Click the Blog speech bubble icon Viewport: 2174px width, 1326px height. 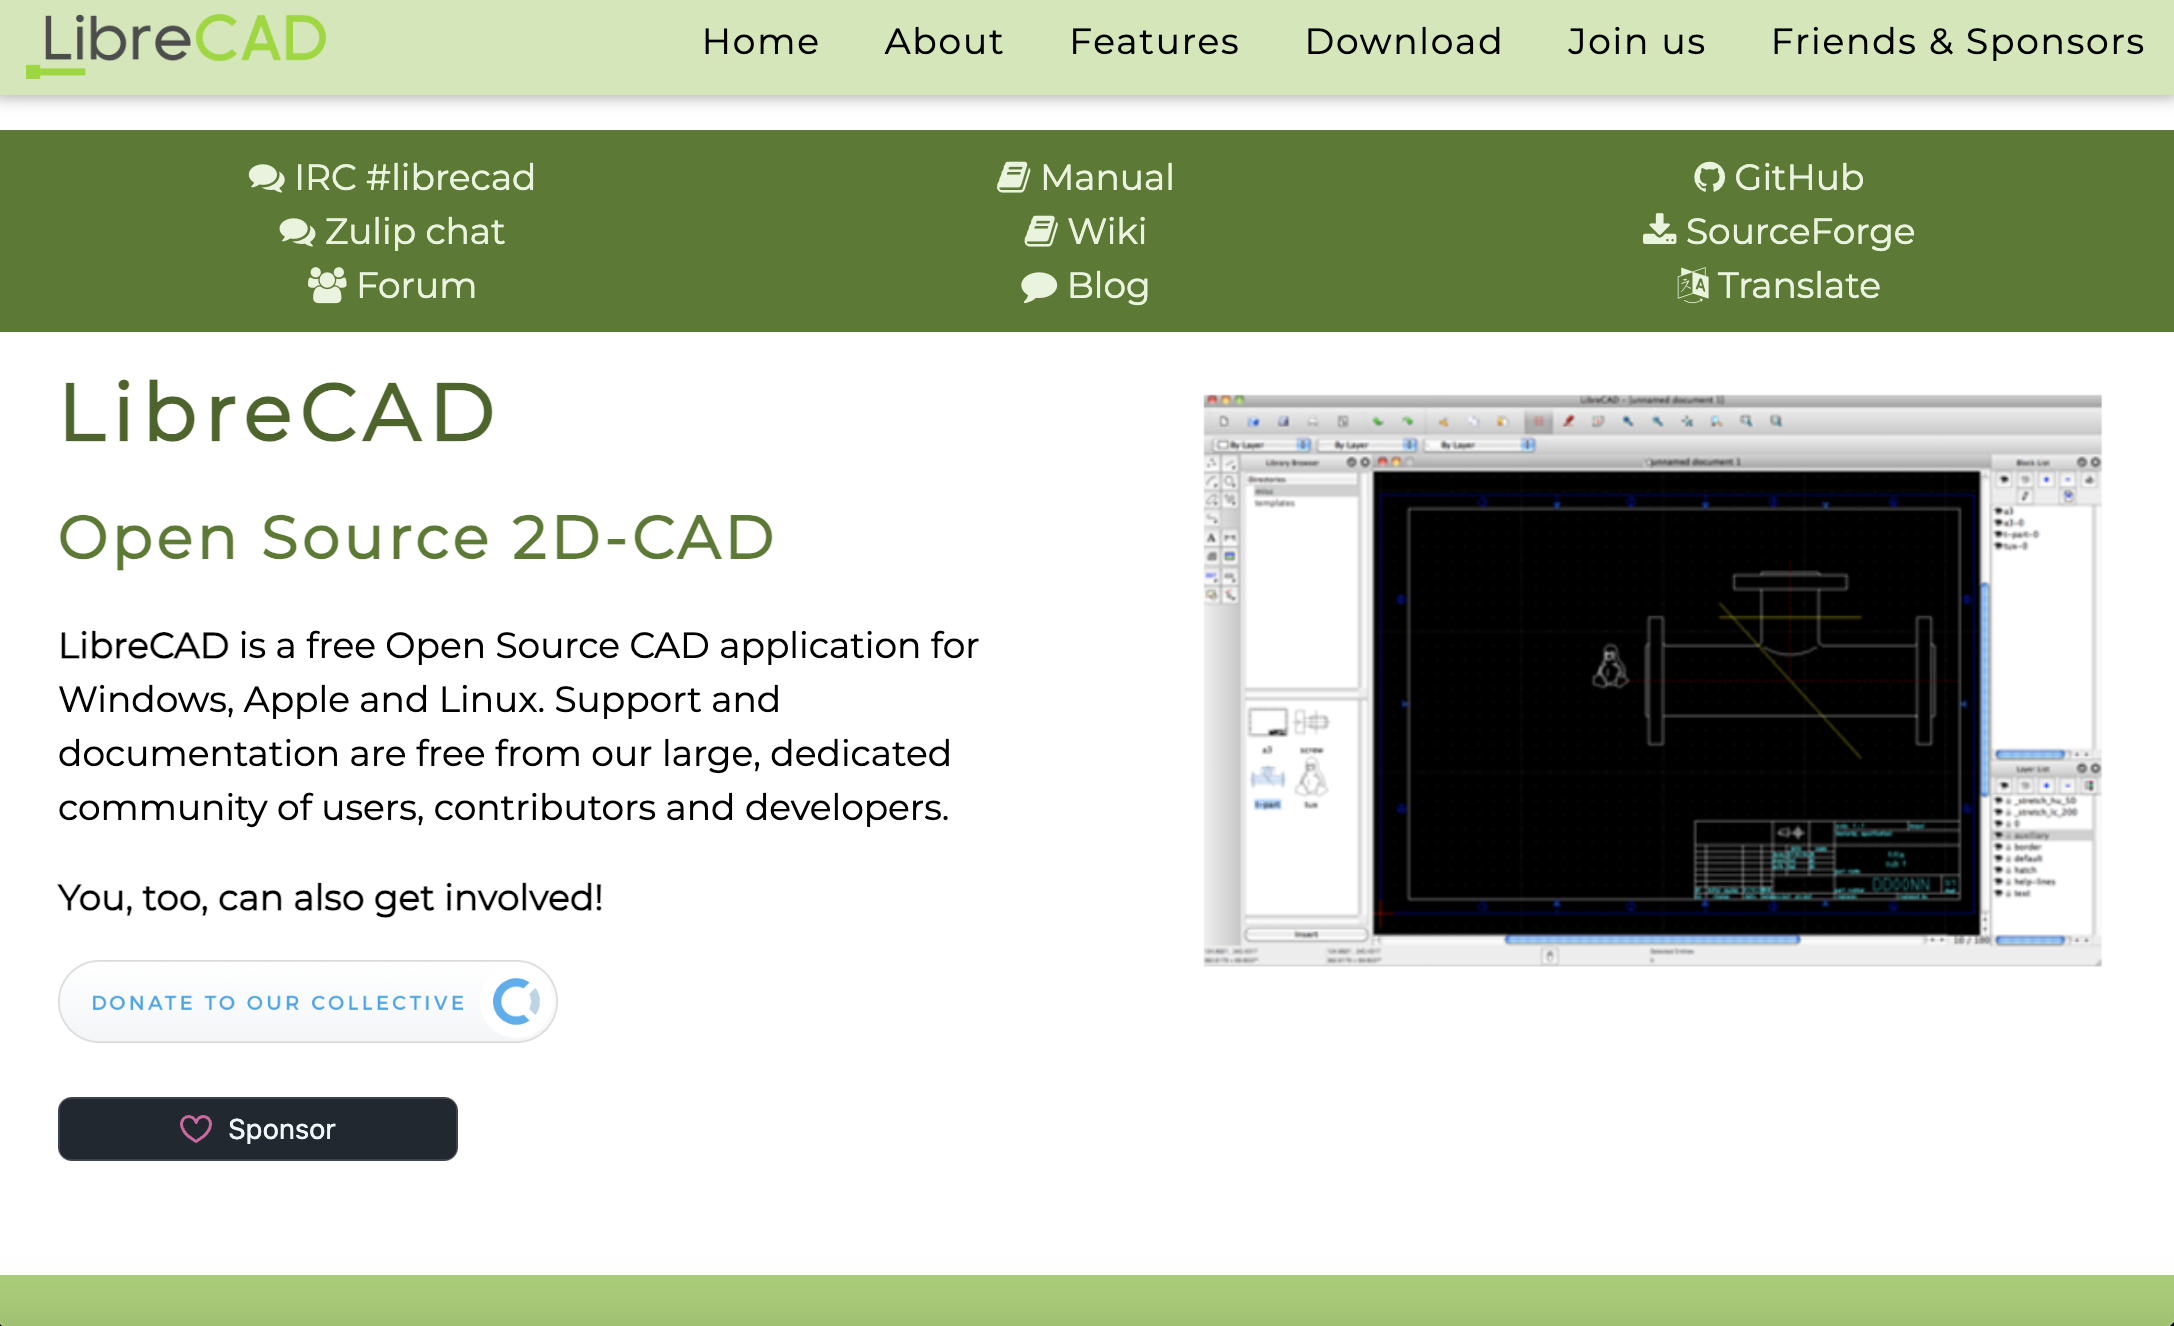1039,287
